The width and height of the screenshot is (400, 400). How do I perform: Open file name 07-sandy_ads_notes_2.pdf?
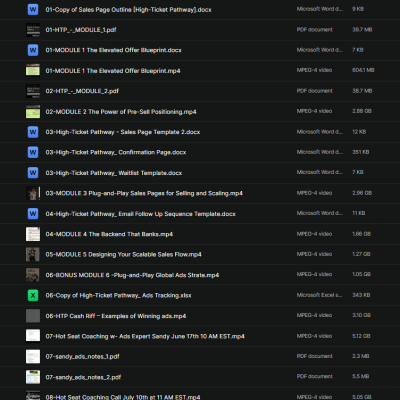(x=83, y=377)
